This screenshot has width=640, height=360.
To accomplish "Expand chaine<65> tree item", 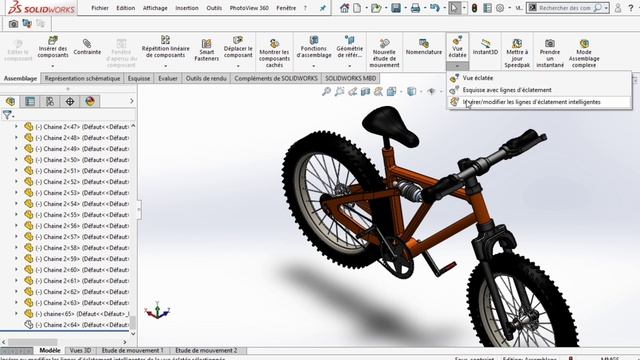I will click(16, 313).
